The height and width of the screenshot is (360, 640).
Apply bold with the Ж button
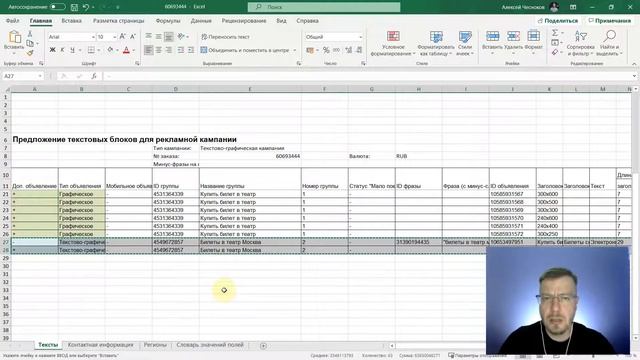52,50
